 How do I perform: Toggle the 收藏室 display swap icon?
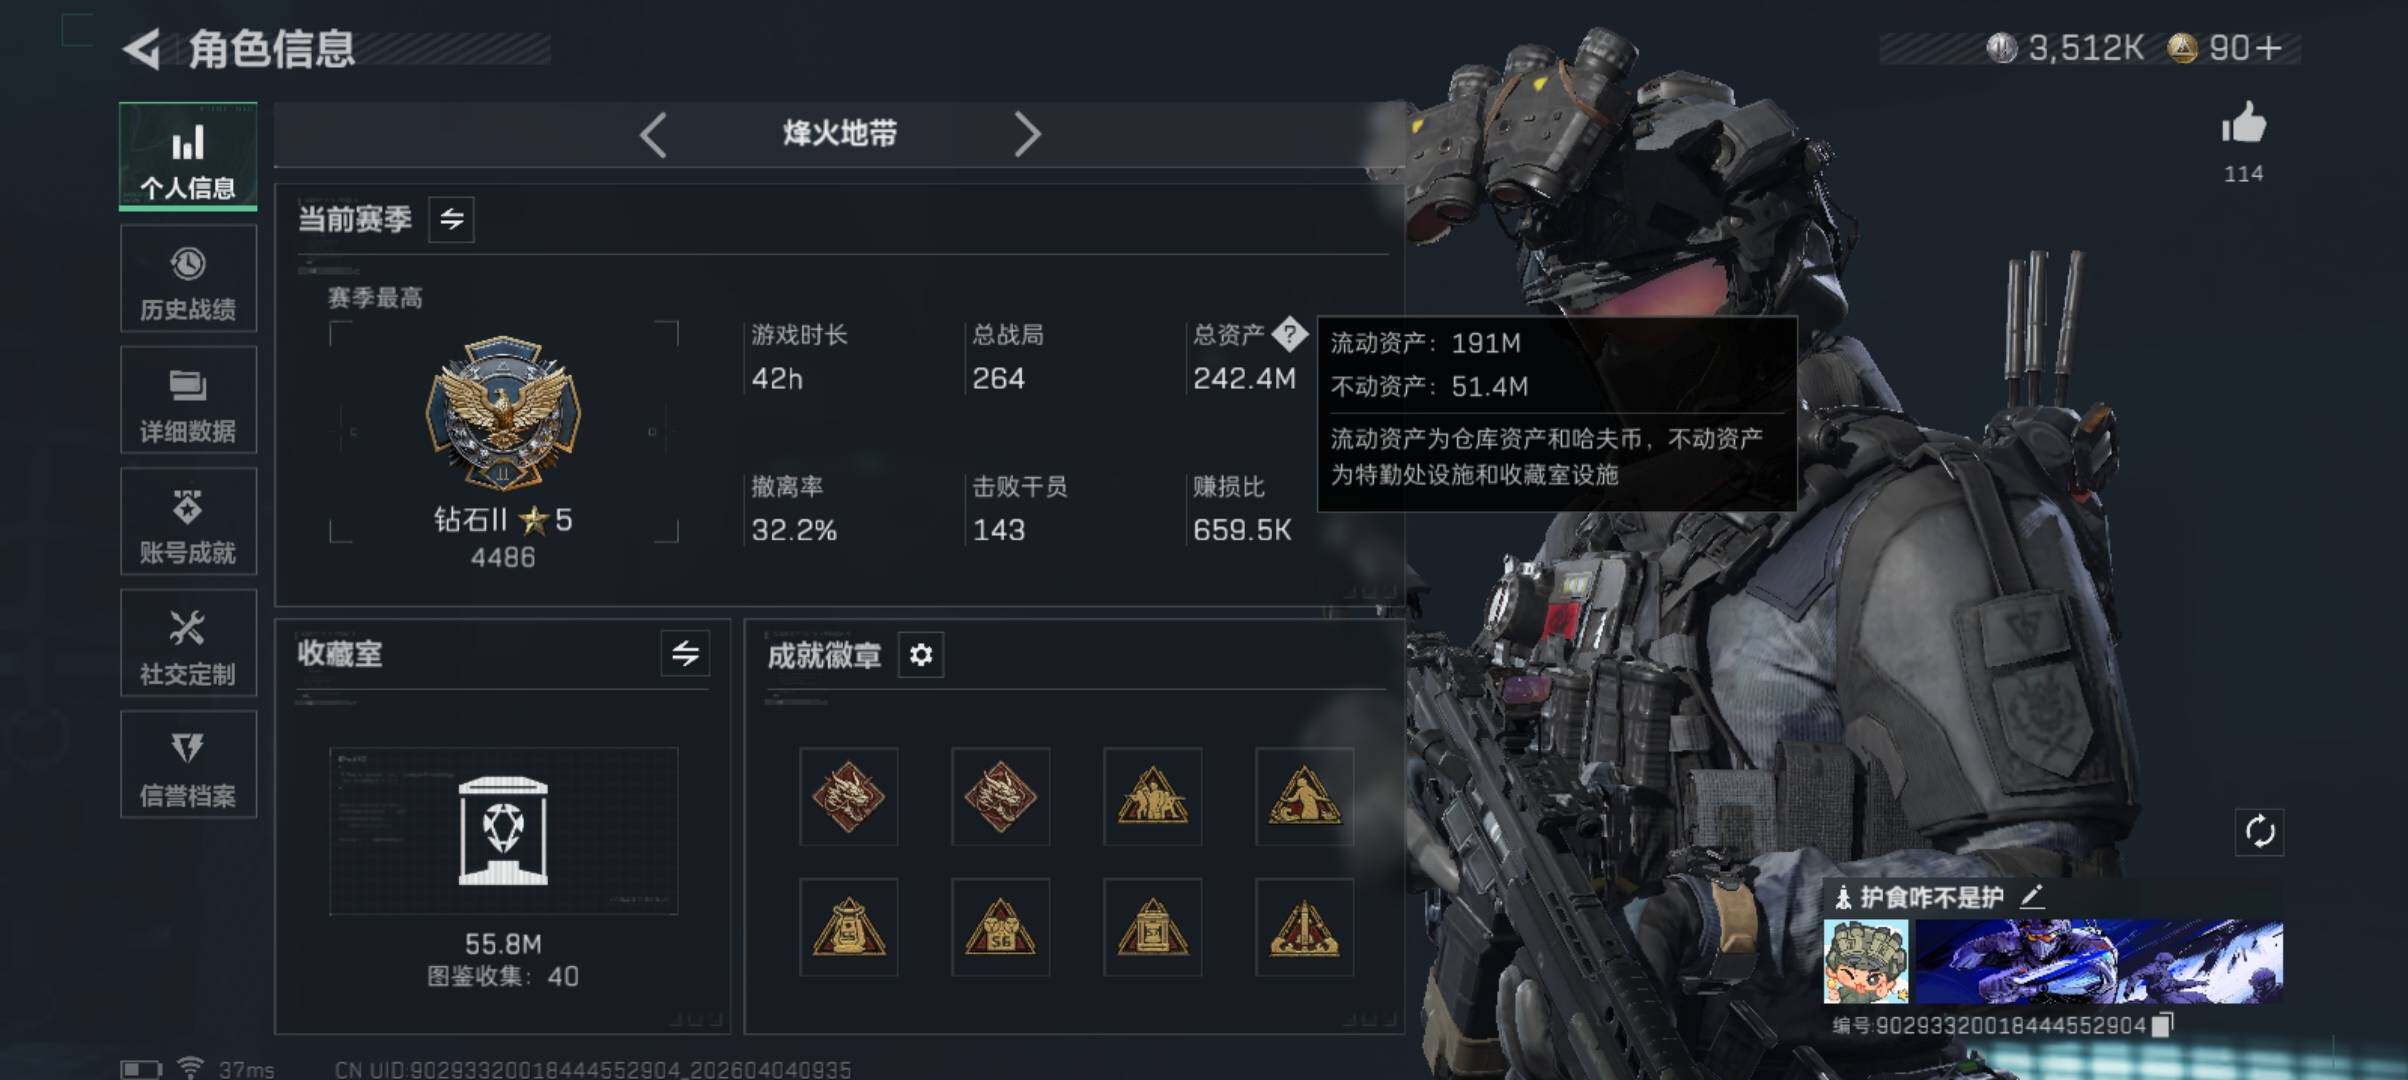[x=685, y=654]
